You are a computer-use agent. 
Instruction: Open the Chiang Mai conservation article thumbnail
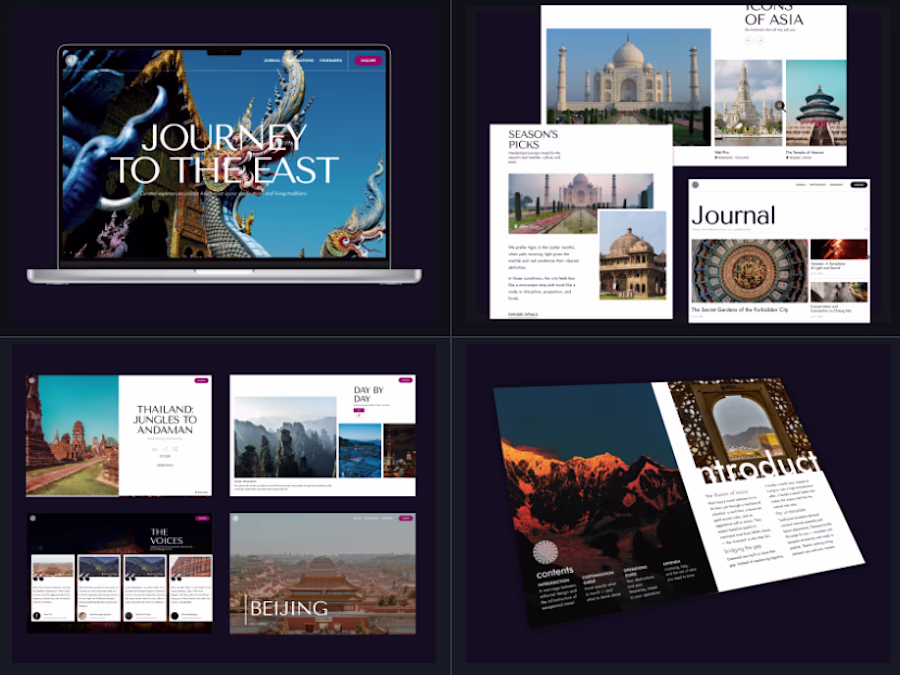[x=839, y=292]
